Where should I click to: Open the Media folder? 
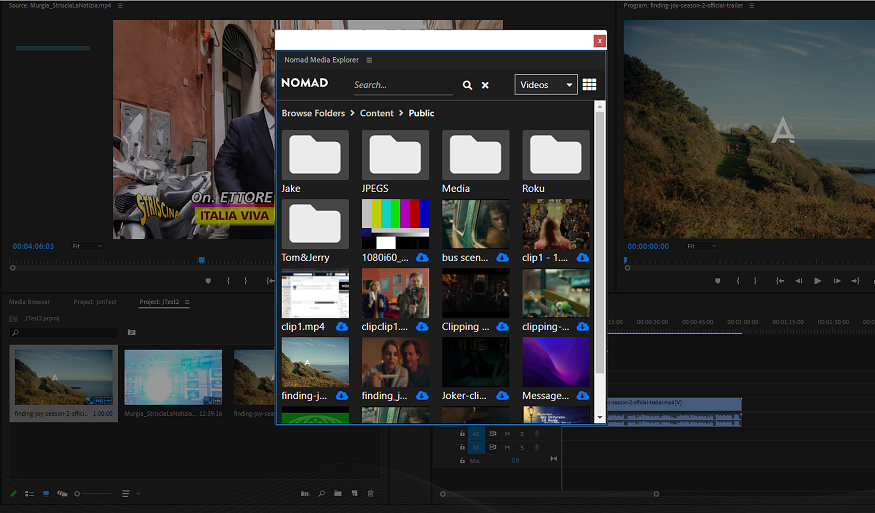pyautogui.click(x=475, y=155)
